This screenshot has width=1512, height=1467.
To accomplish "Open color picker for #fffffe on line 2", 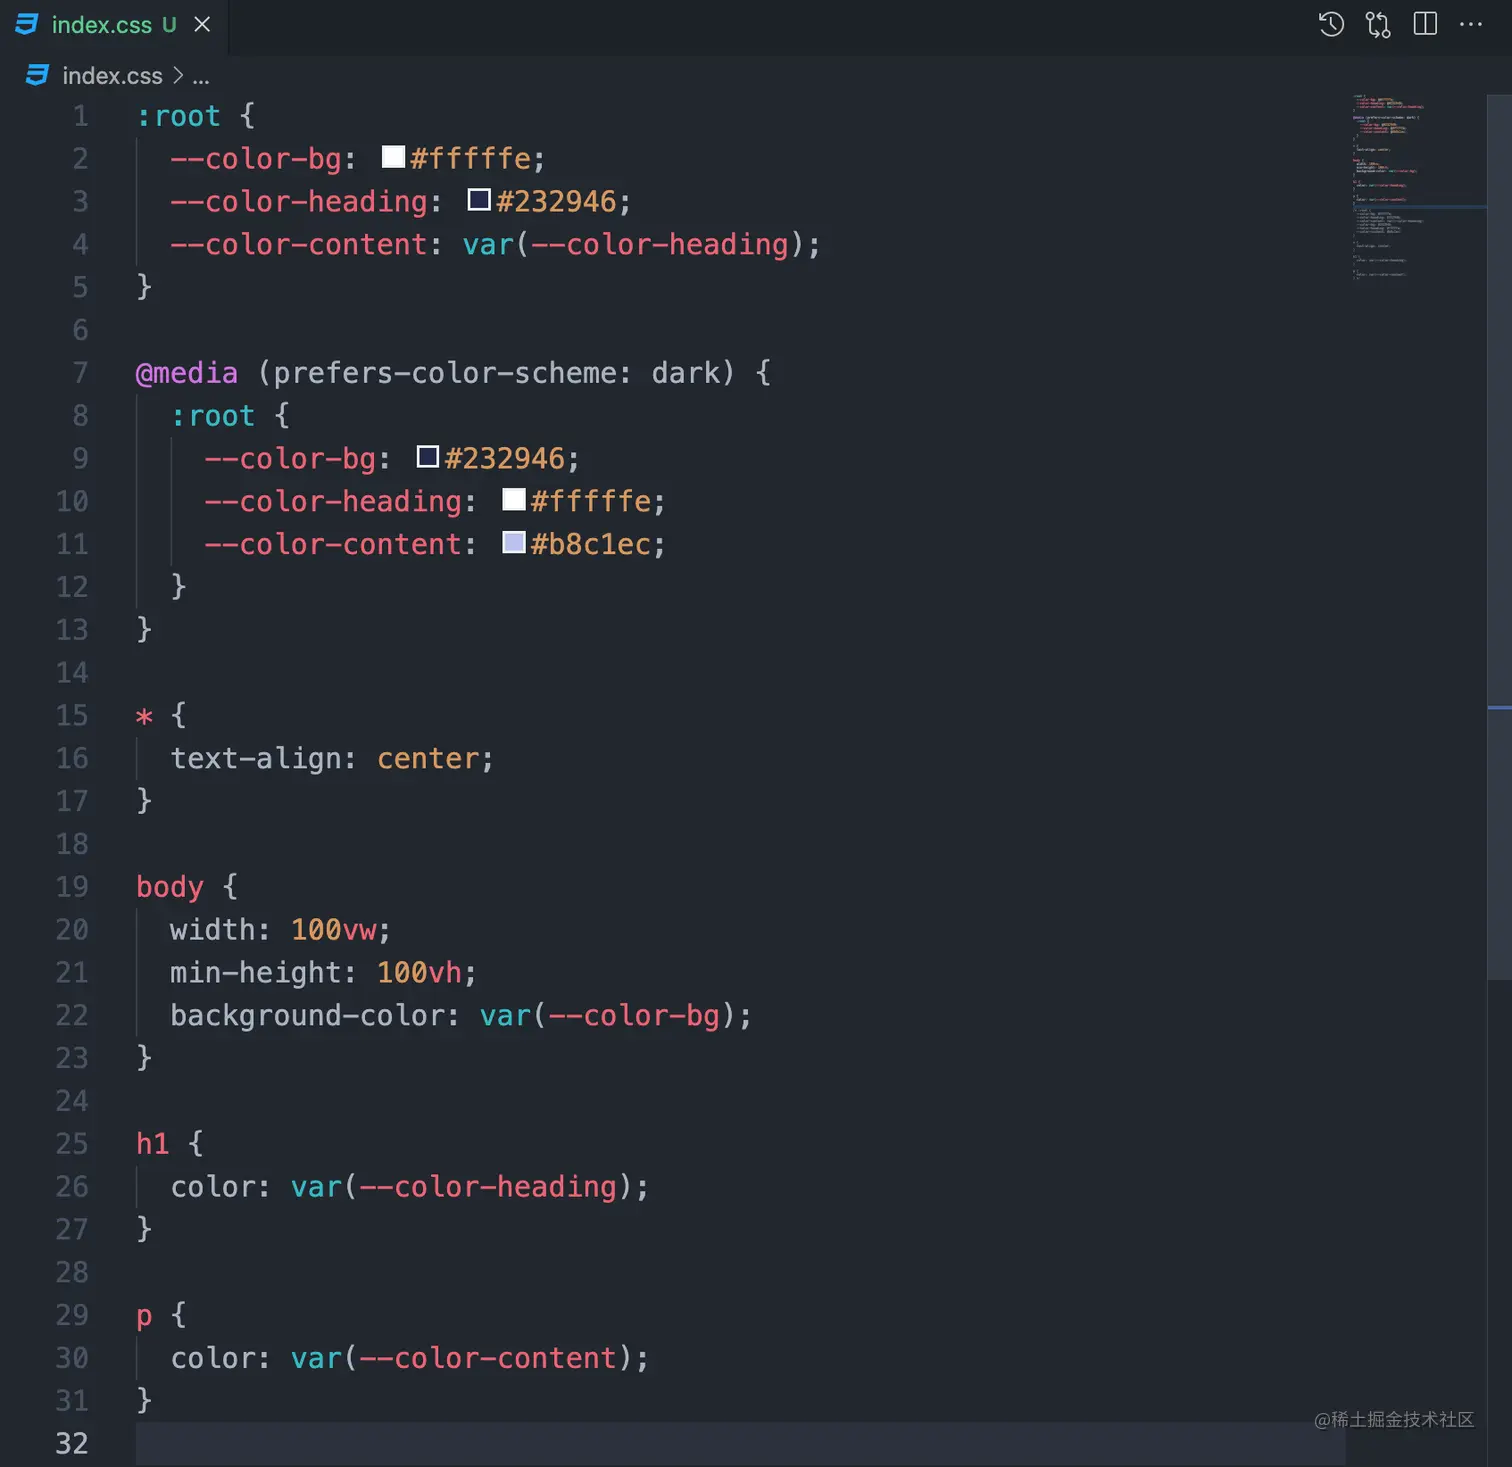I will pos(392,156).
